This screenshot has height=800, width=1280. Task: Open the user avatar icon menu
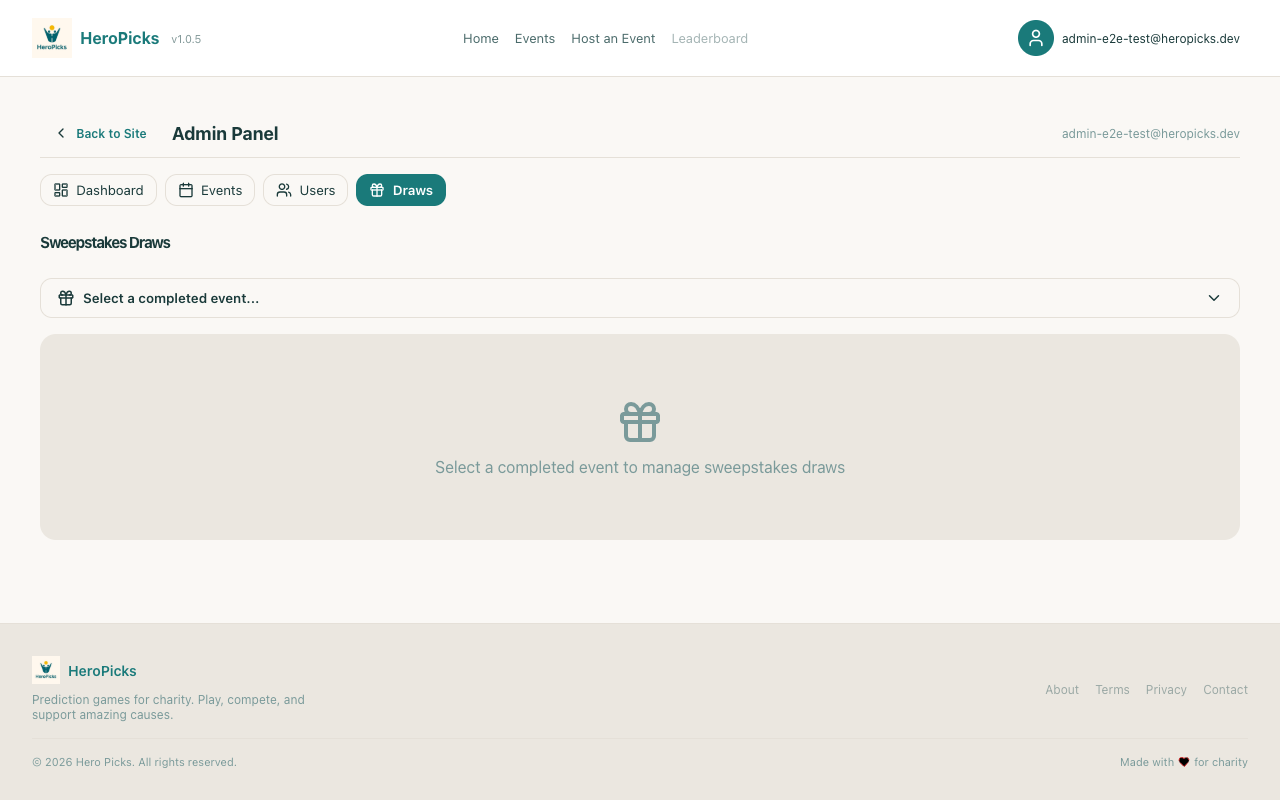coord(1035,38)
